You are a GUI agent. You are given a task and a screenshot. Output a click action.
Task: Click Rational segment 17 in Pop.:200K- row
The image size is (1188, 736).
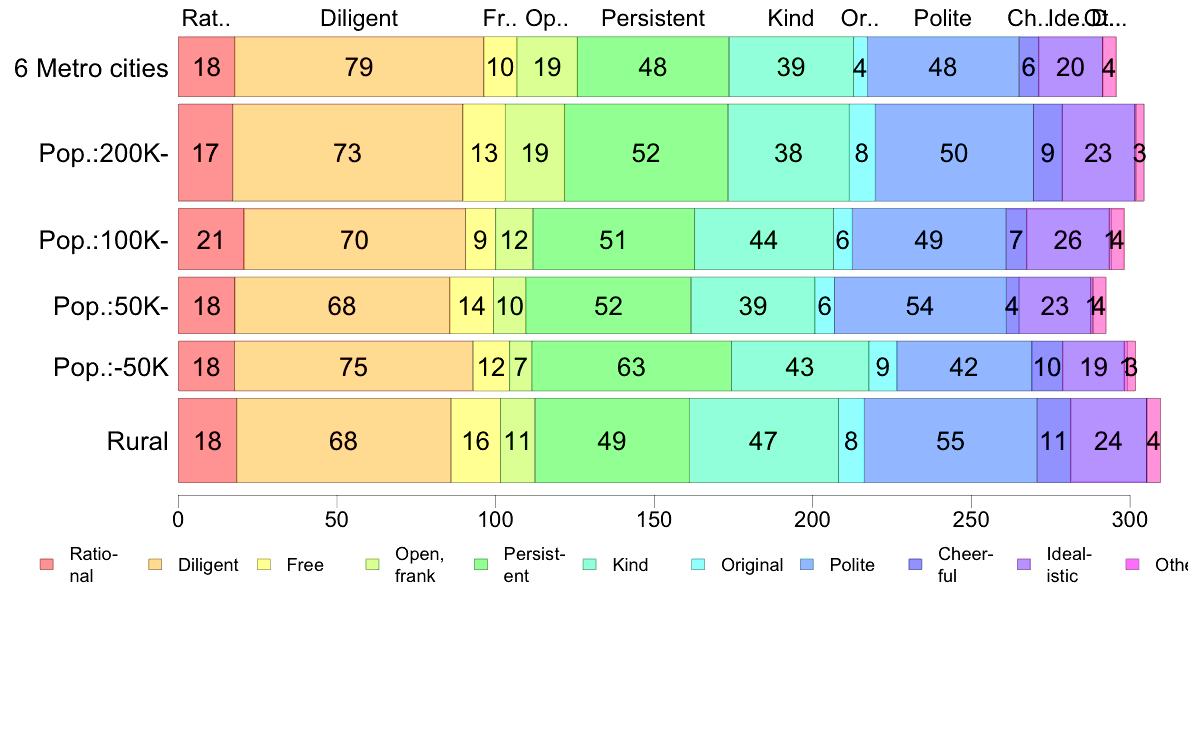(x=205, y=152)
